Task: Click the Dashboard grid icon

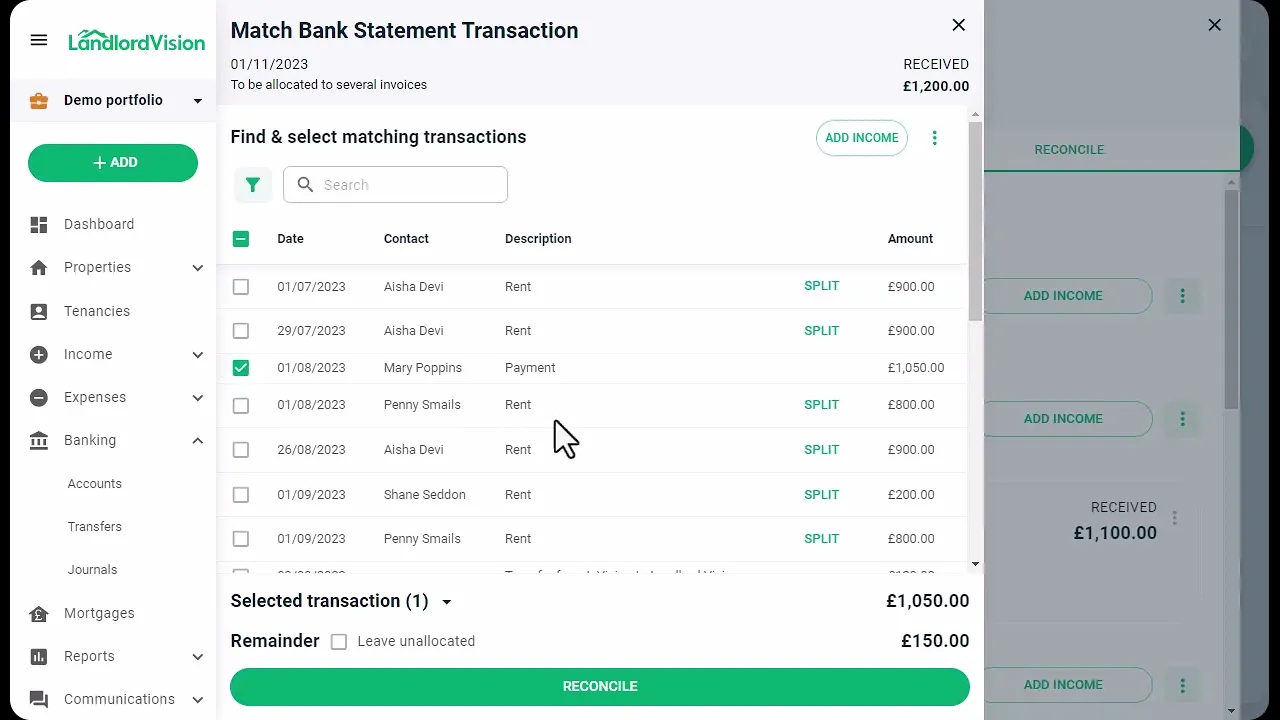Action: click(39, 225)
